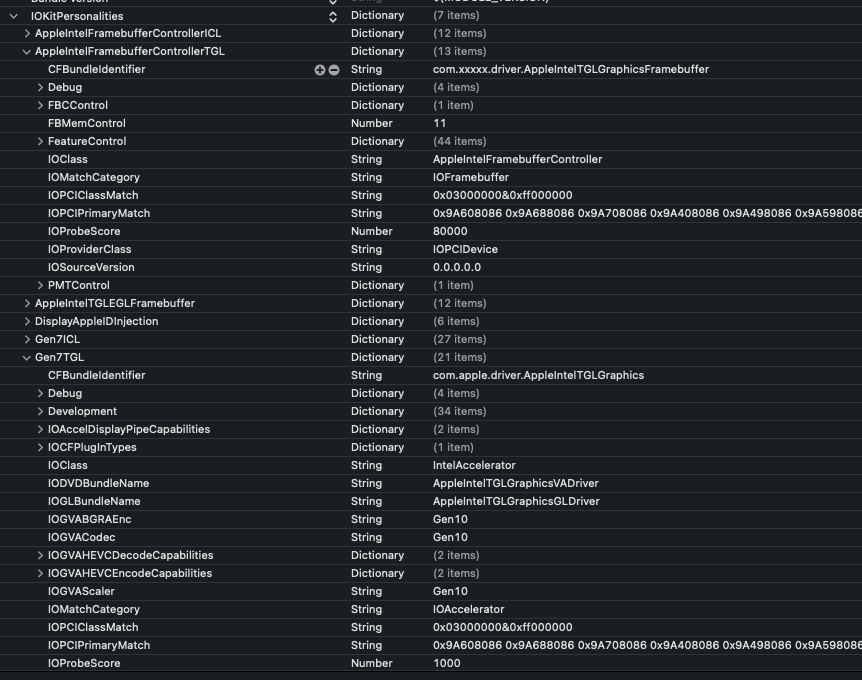Expand the PMTControl dictionary
This screenshot has width=862, height=680.
40,285
